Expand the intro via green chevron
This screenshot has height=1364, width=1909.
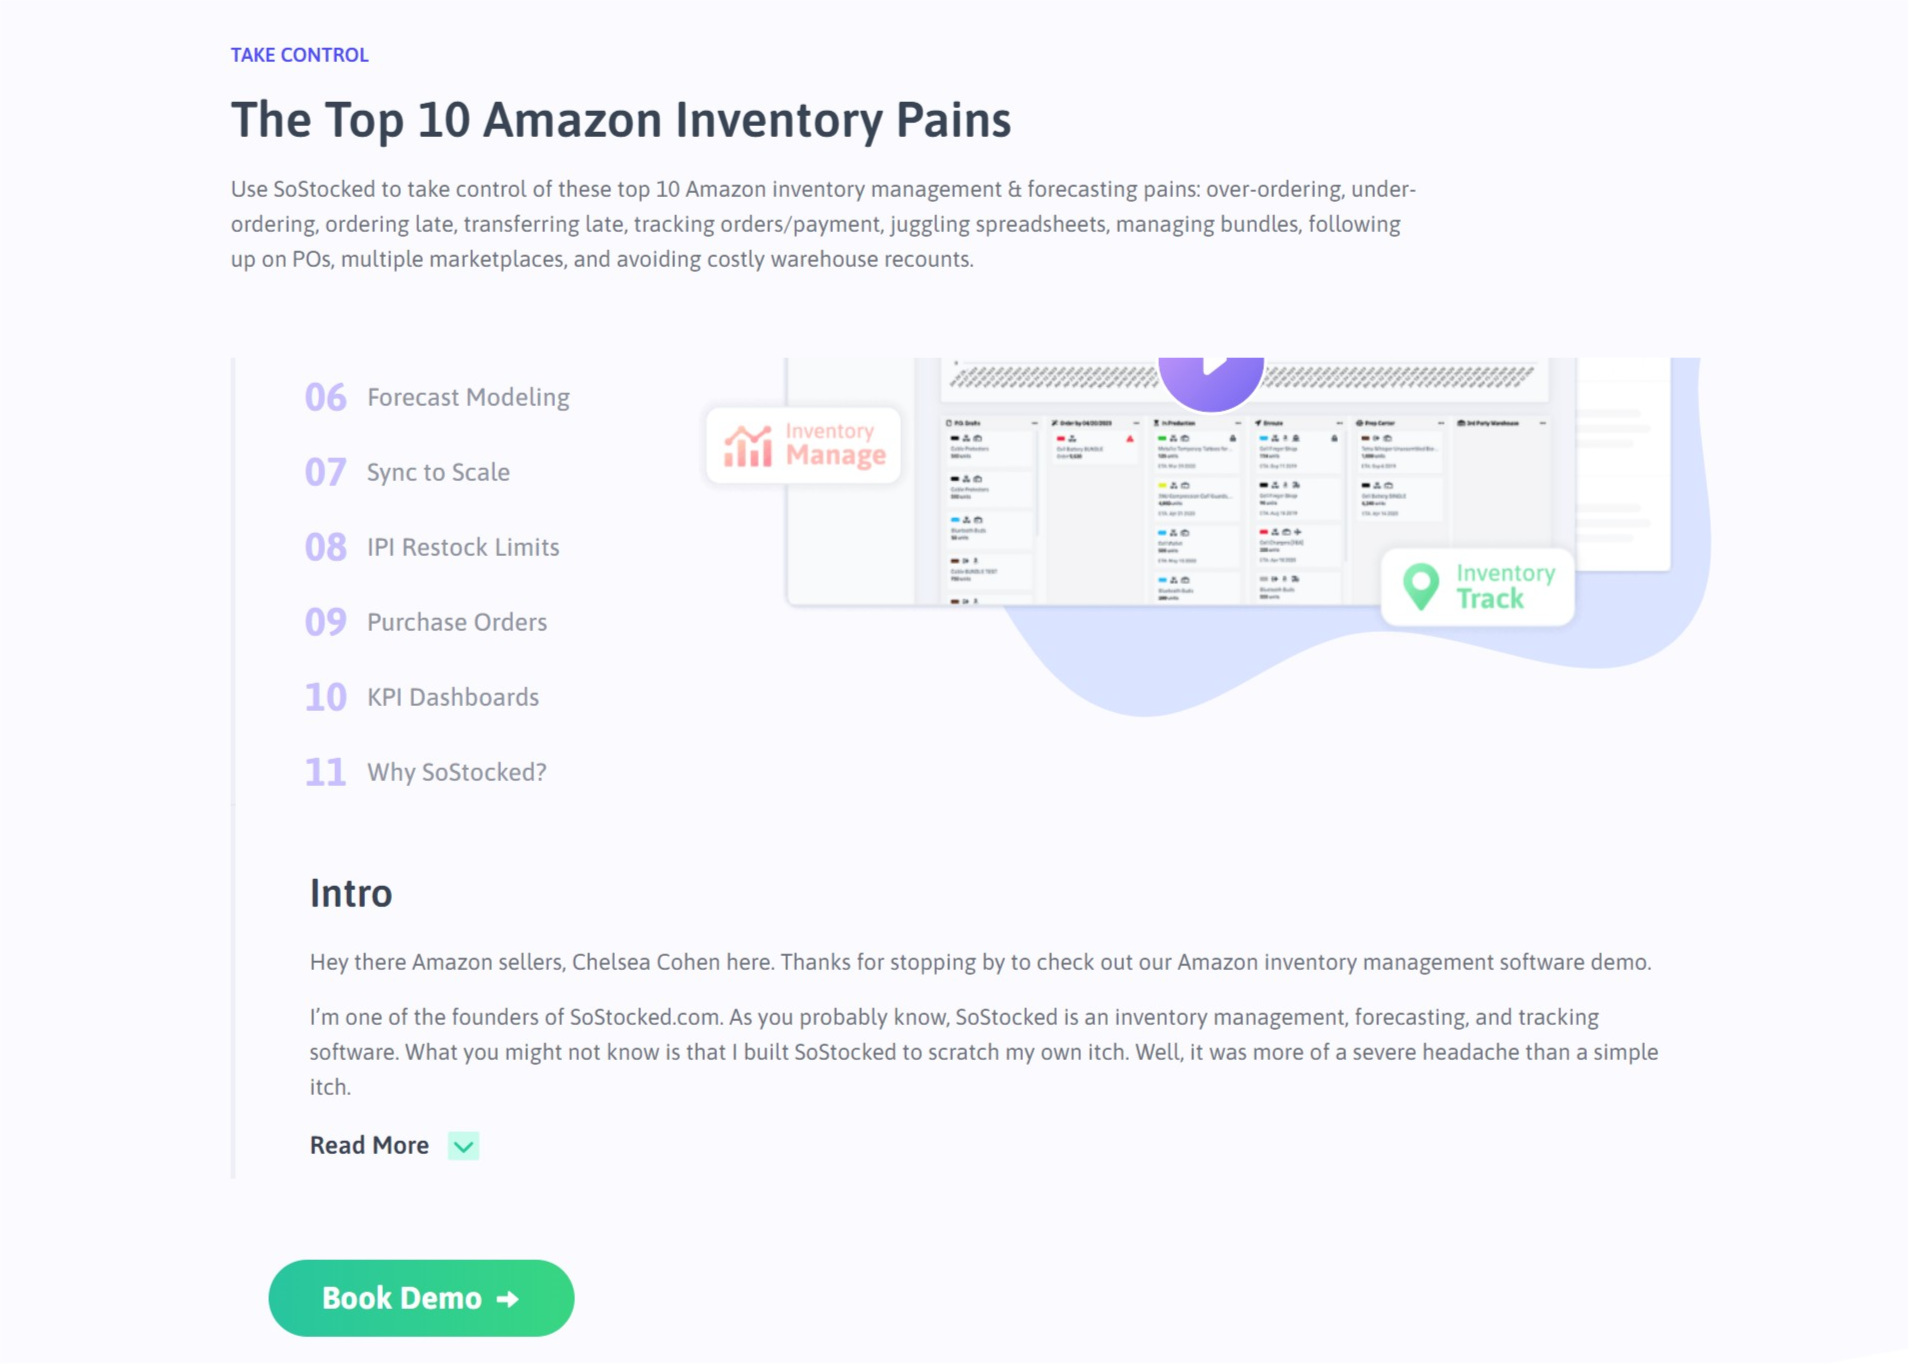pos(463,1146)
